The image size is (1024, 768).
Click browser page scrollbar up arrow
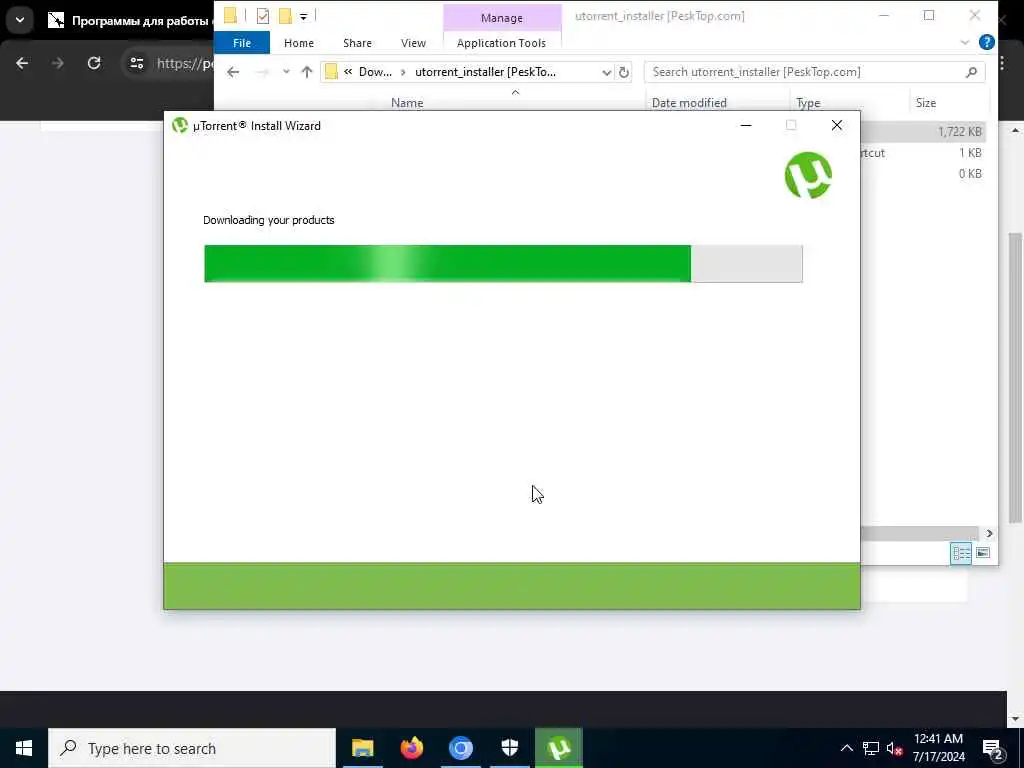(1016, 131)
